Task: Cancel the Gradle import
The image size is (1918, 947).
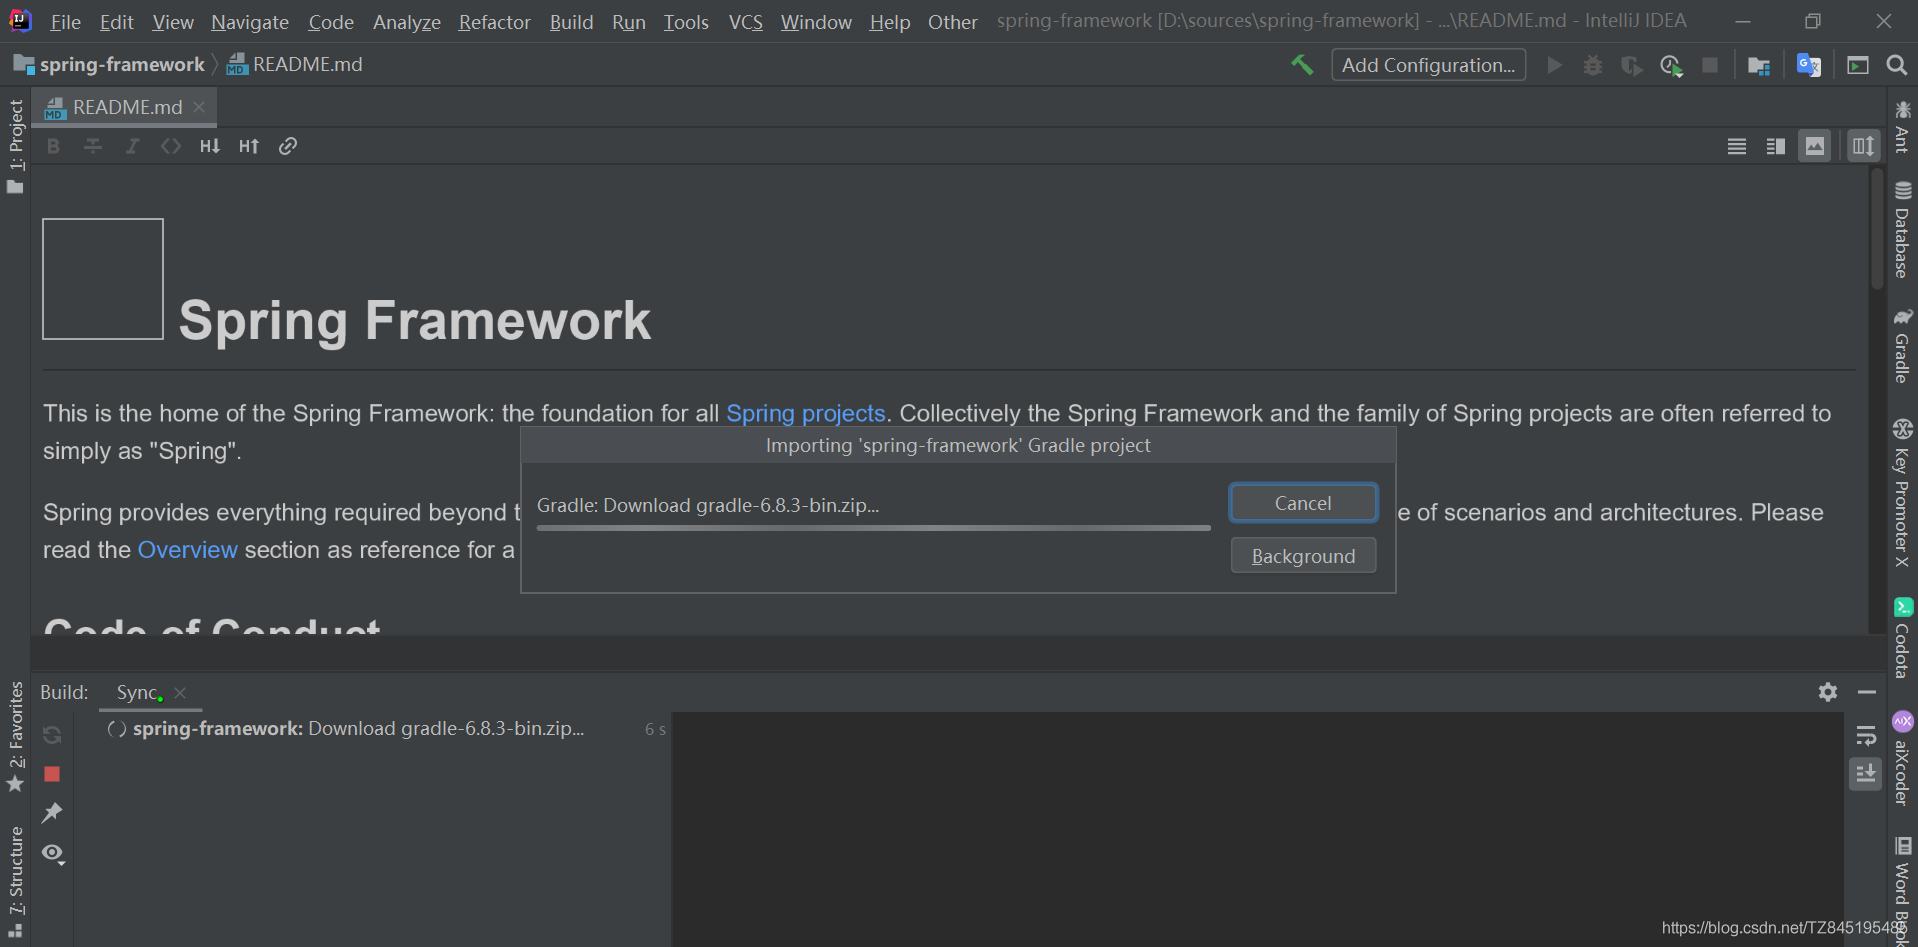Action: pyautogui.click(x=1303, y=503)
